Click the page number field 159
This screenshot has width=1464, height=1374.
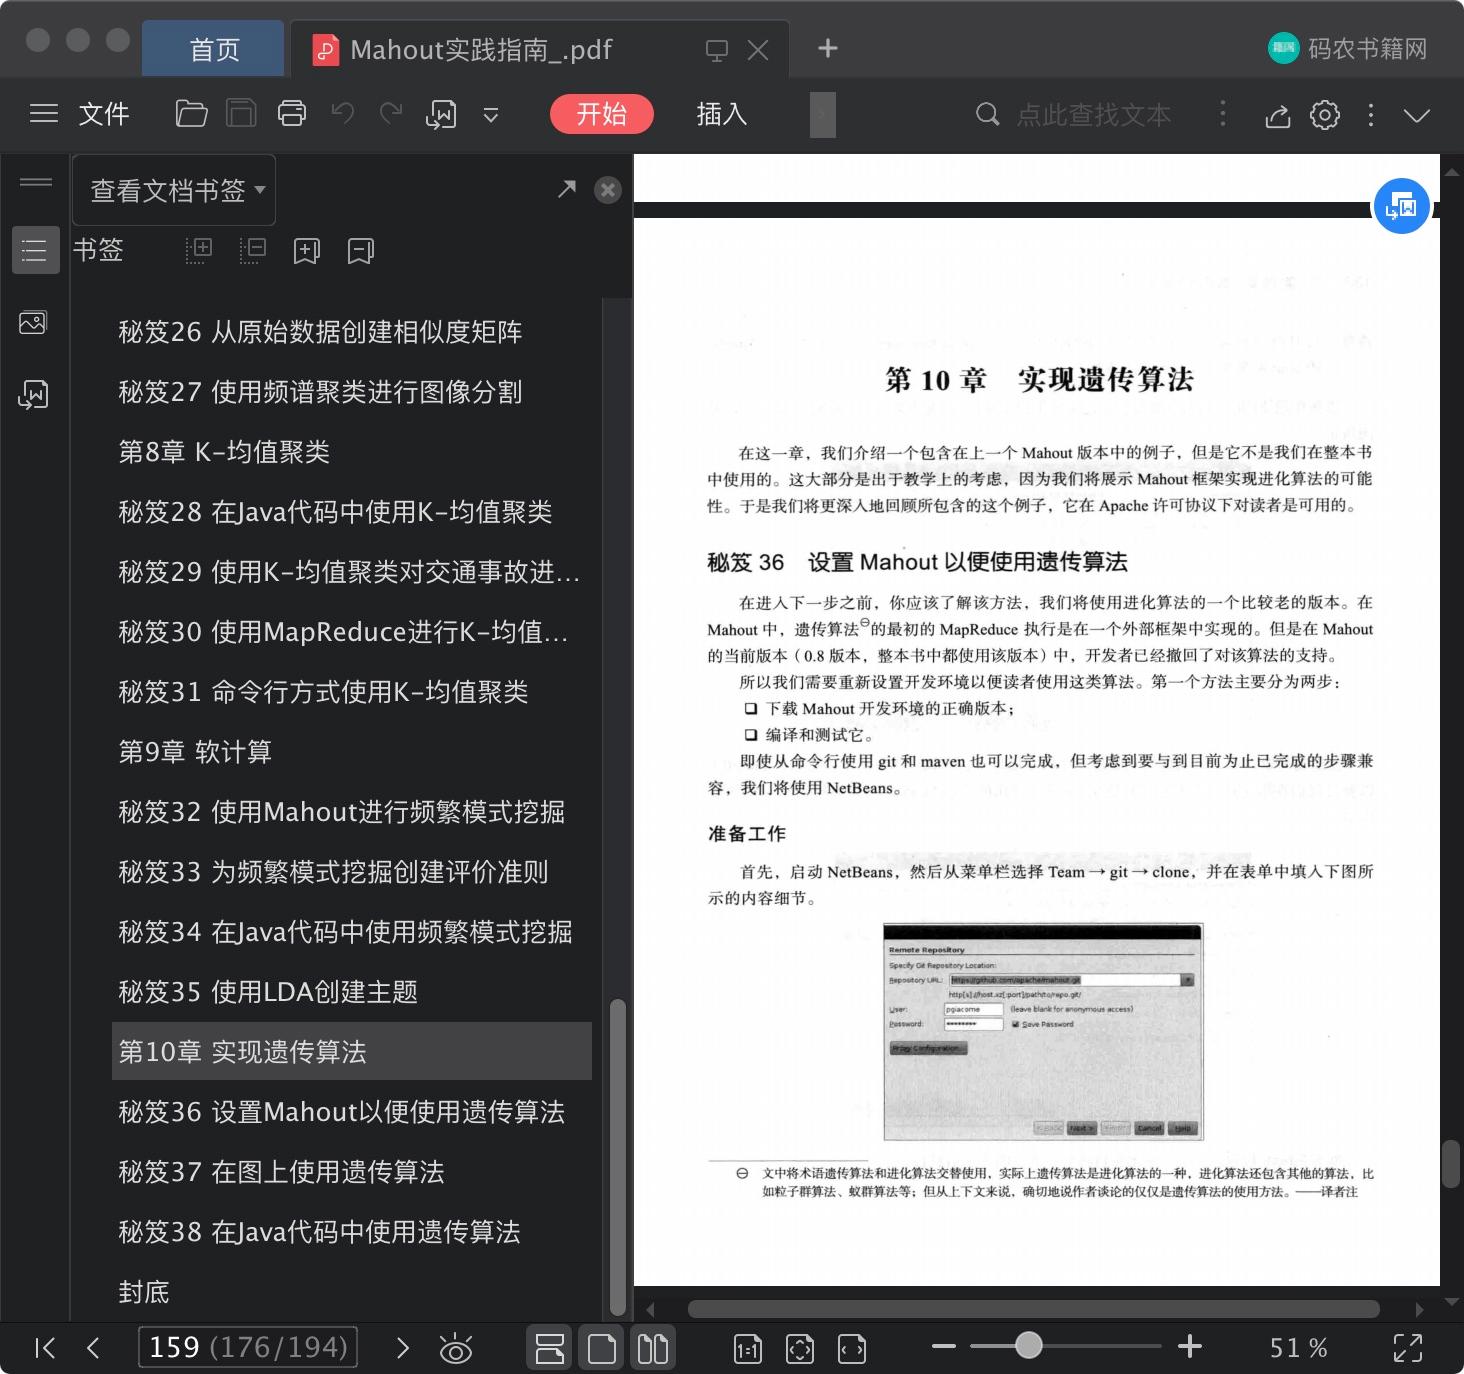click(x=247, y=1347)
